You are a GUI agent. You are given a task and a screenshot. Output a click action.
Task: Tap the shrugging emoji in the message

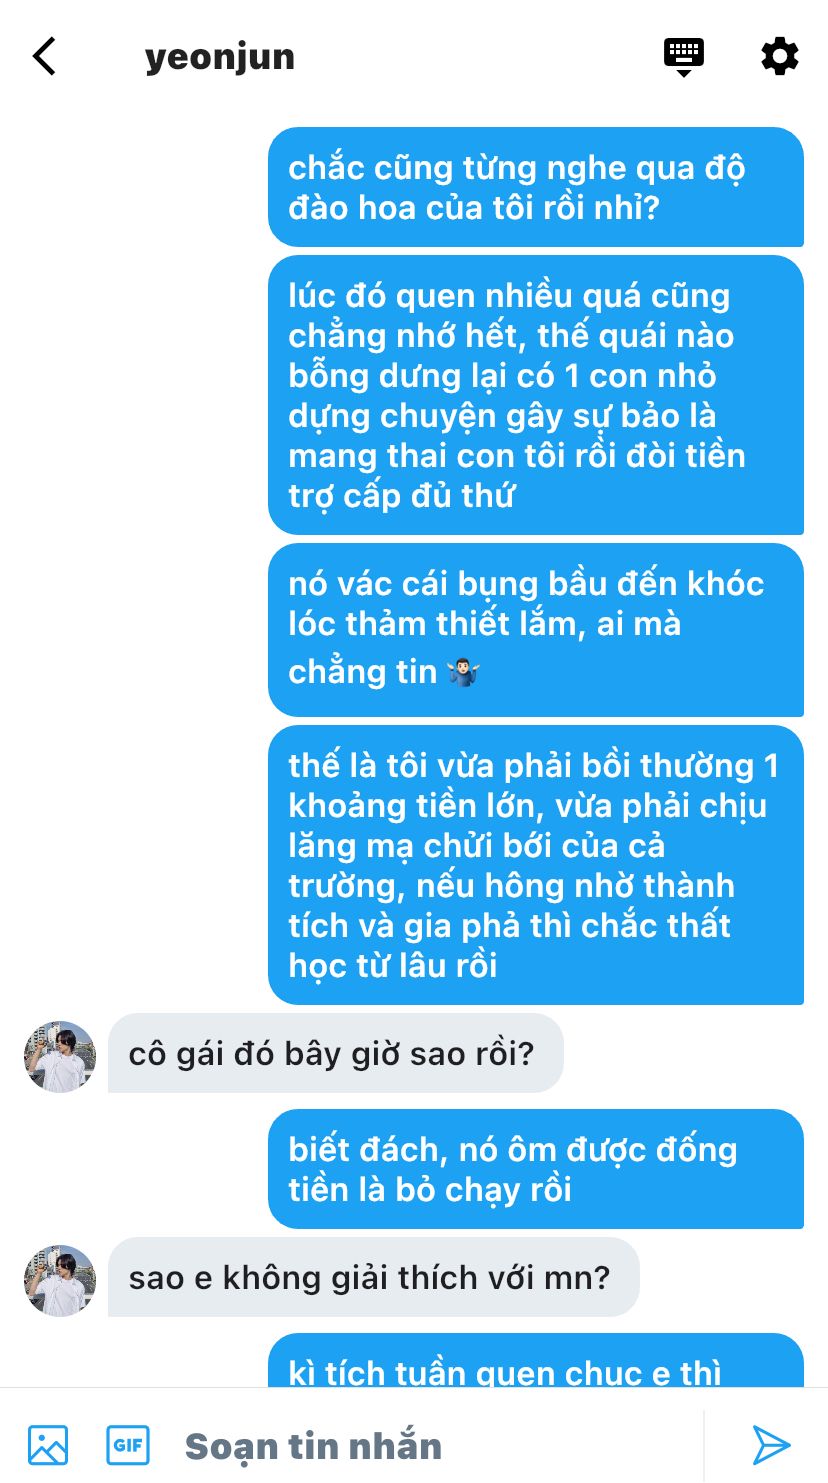pyautogui.click(x=465, y=672)
